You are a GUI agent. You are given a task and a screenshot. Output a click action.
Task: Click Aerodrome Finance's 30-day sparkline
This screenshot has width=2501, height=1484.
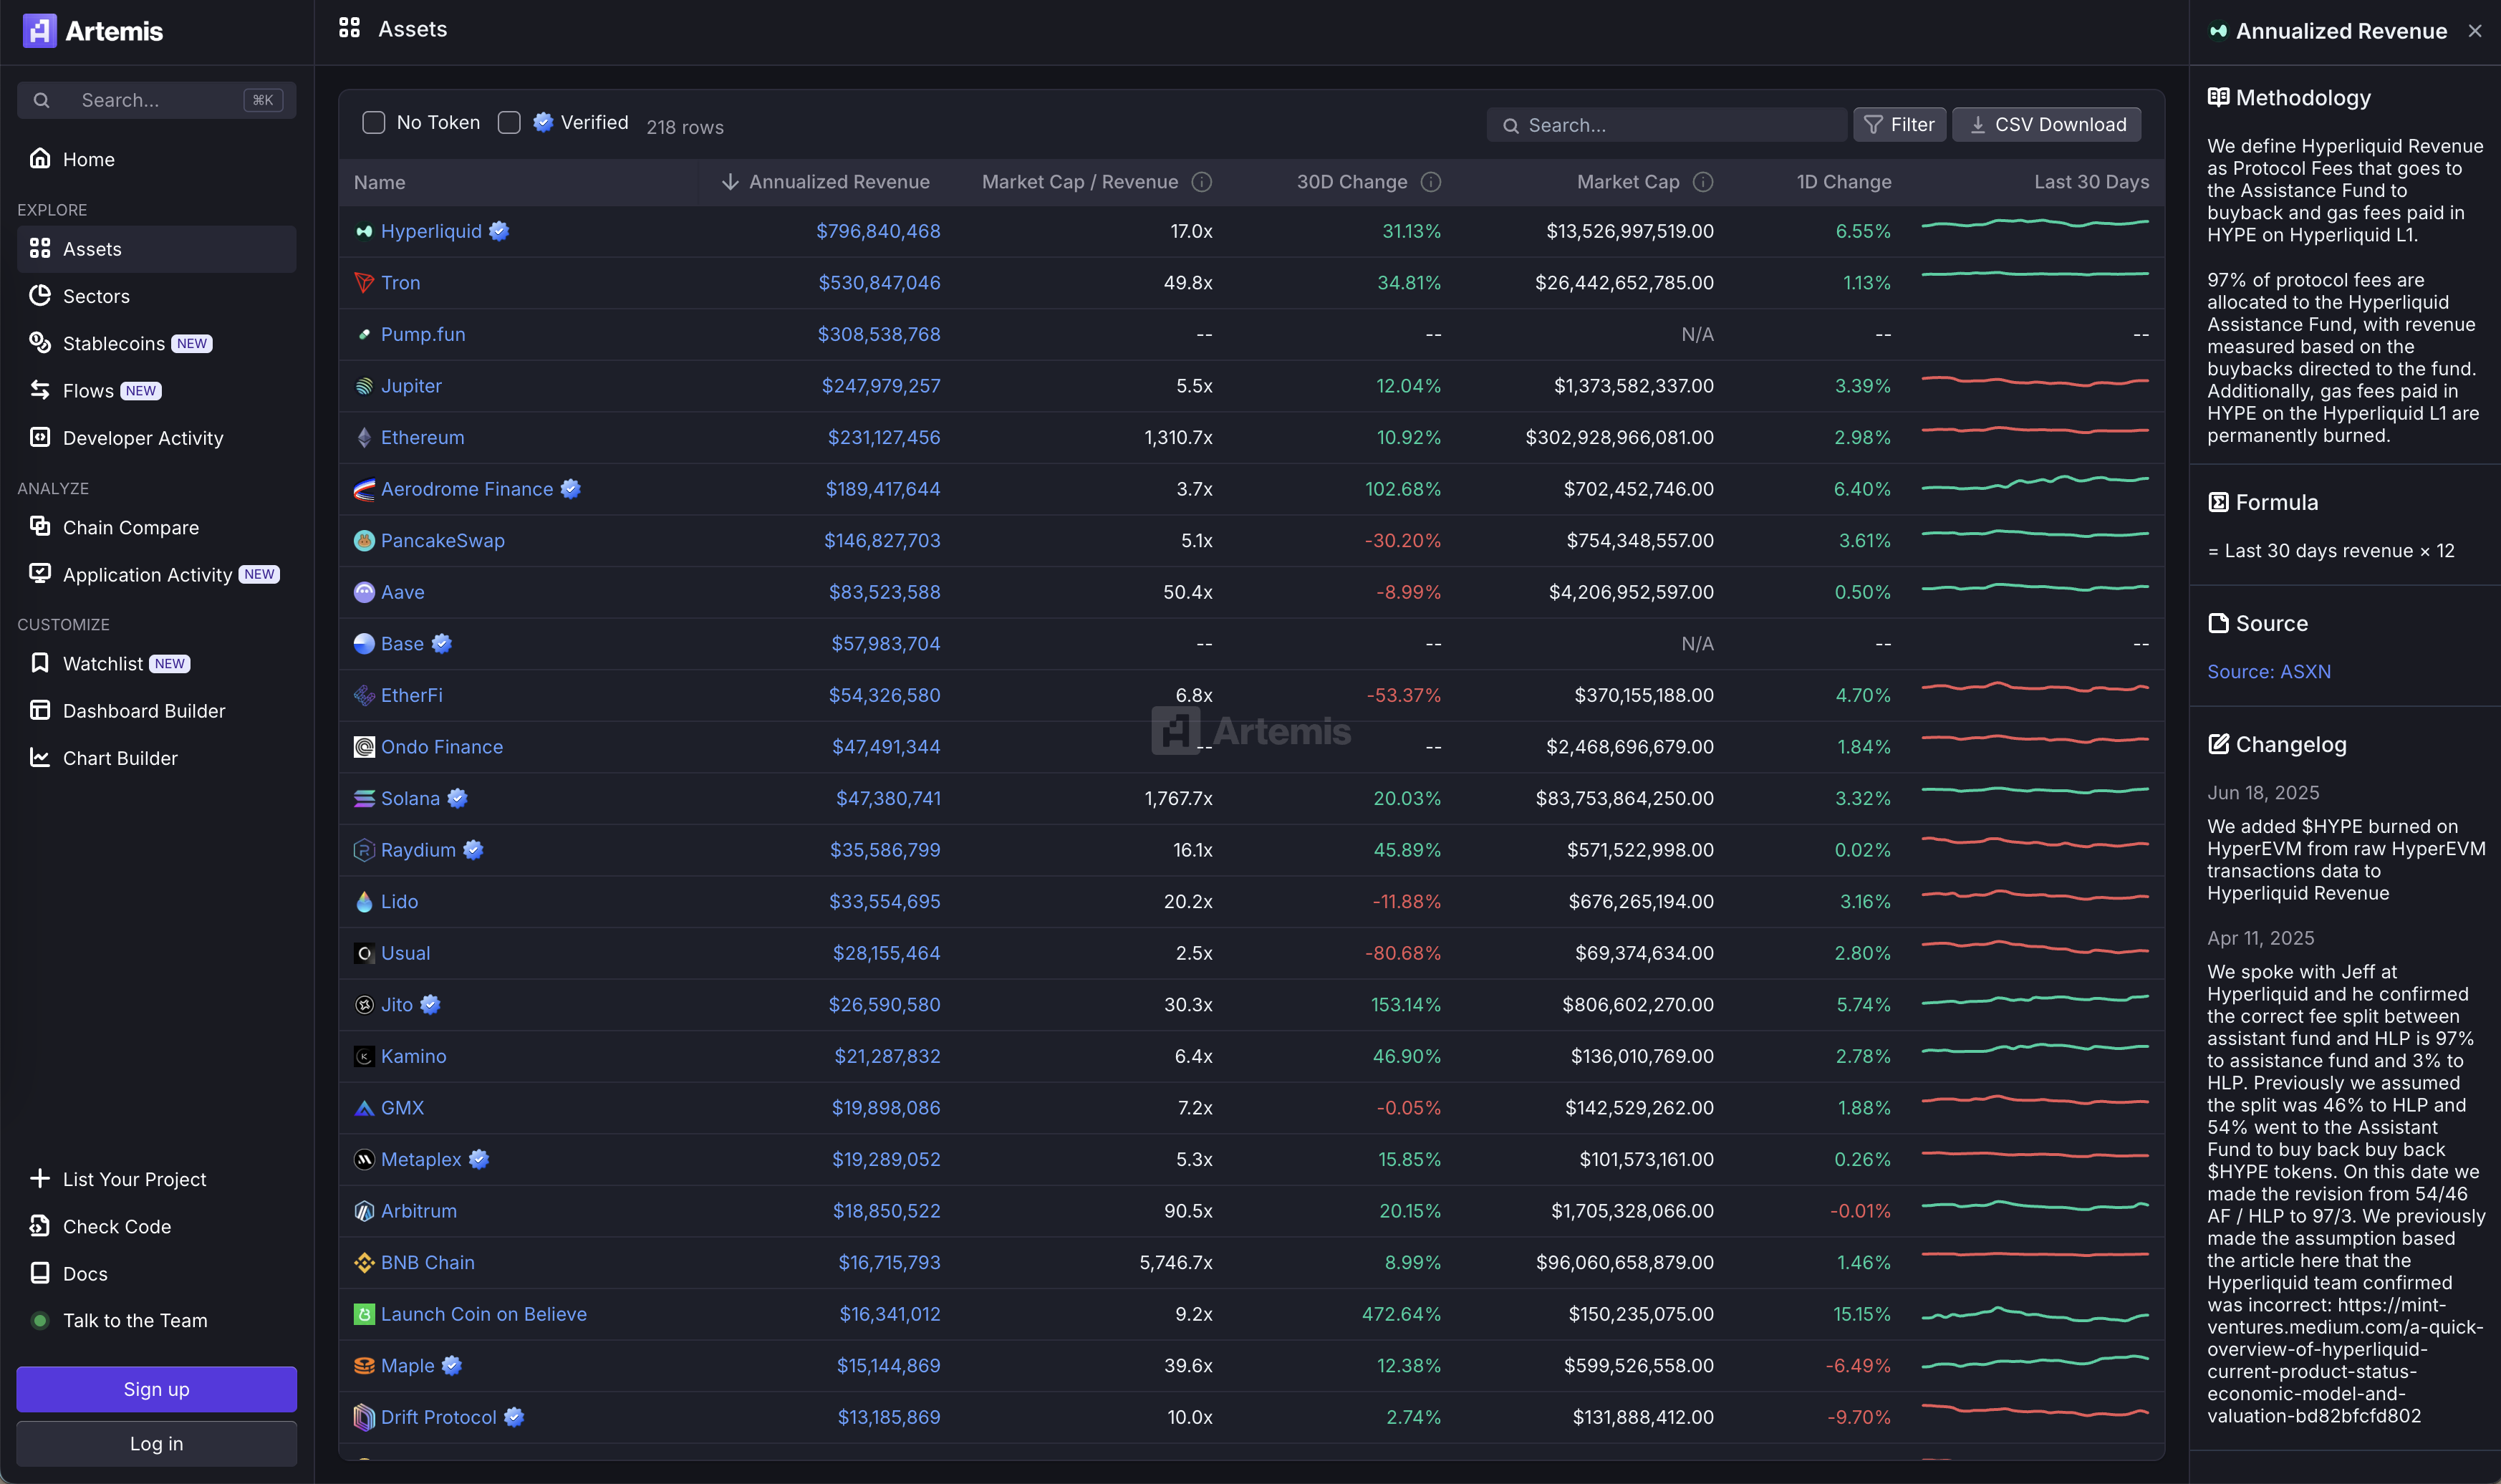click(x=2035, y=484)
